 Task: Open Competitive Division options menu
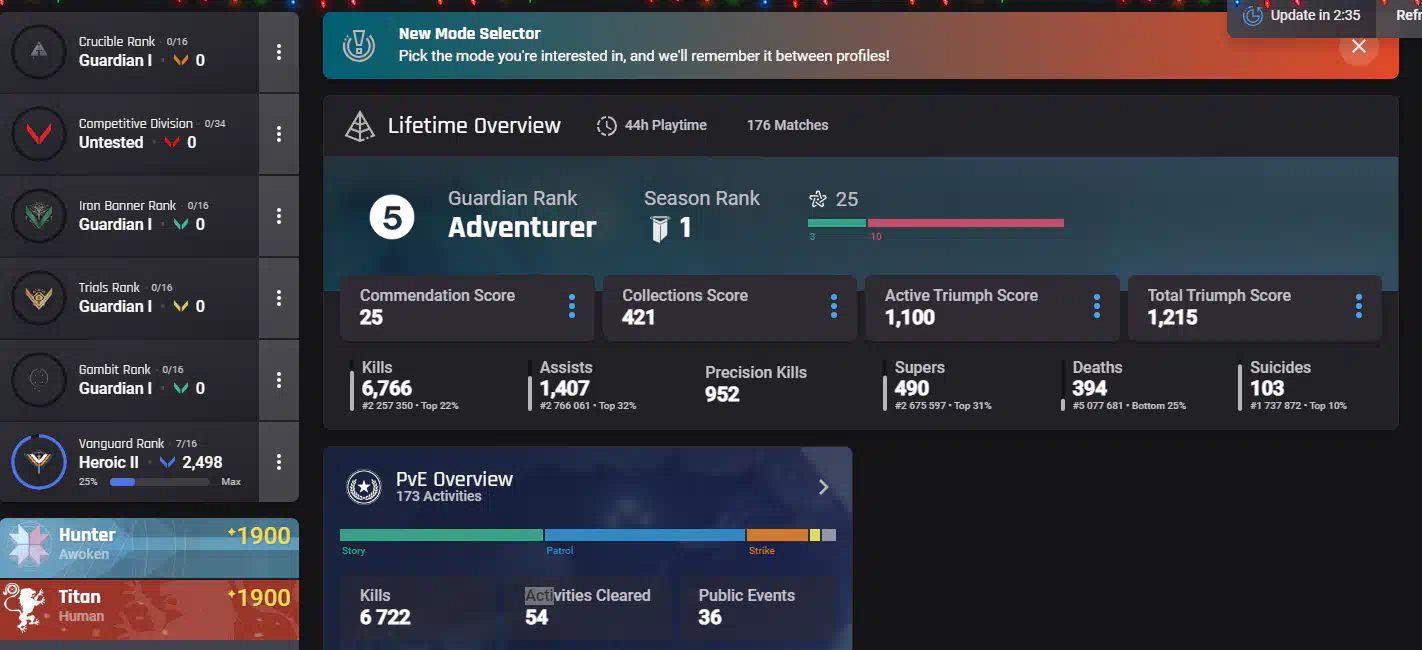click(279, 134)
